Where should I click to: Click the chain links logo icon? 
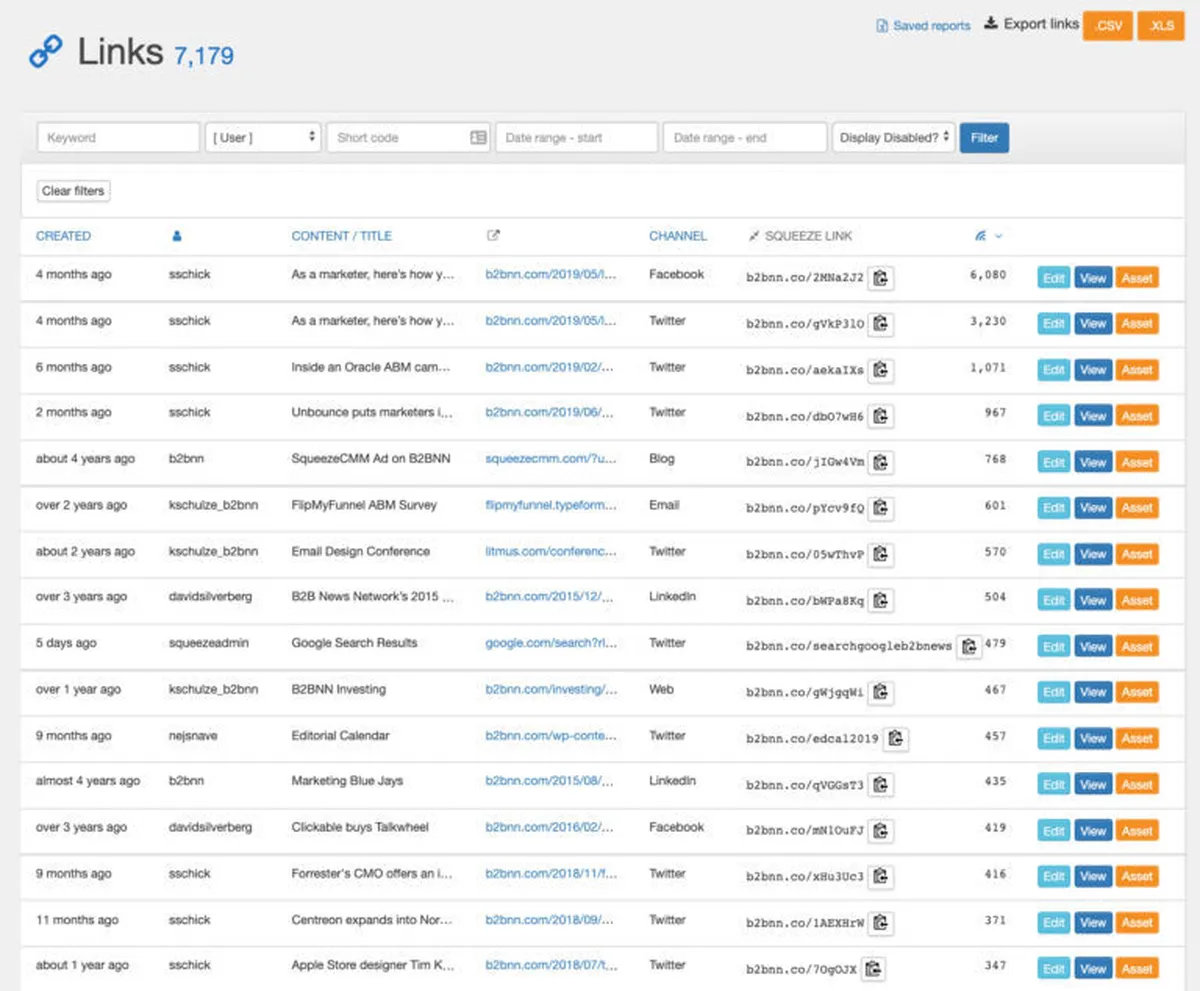[x=45, y=51]
